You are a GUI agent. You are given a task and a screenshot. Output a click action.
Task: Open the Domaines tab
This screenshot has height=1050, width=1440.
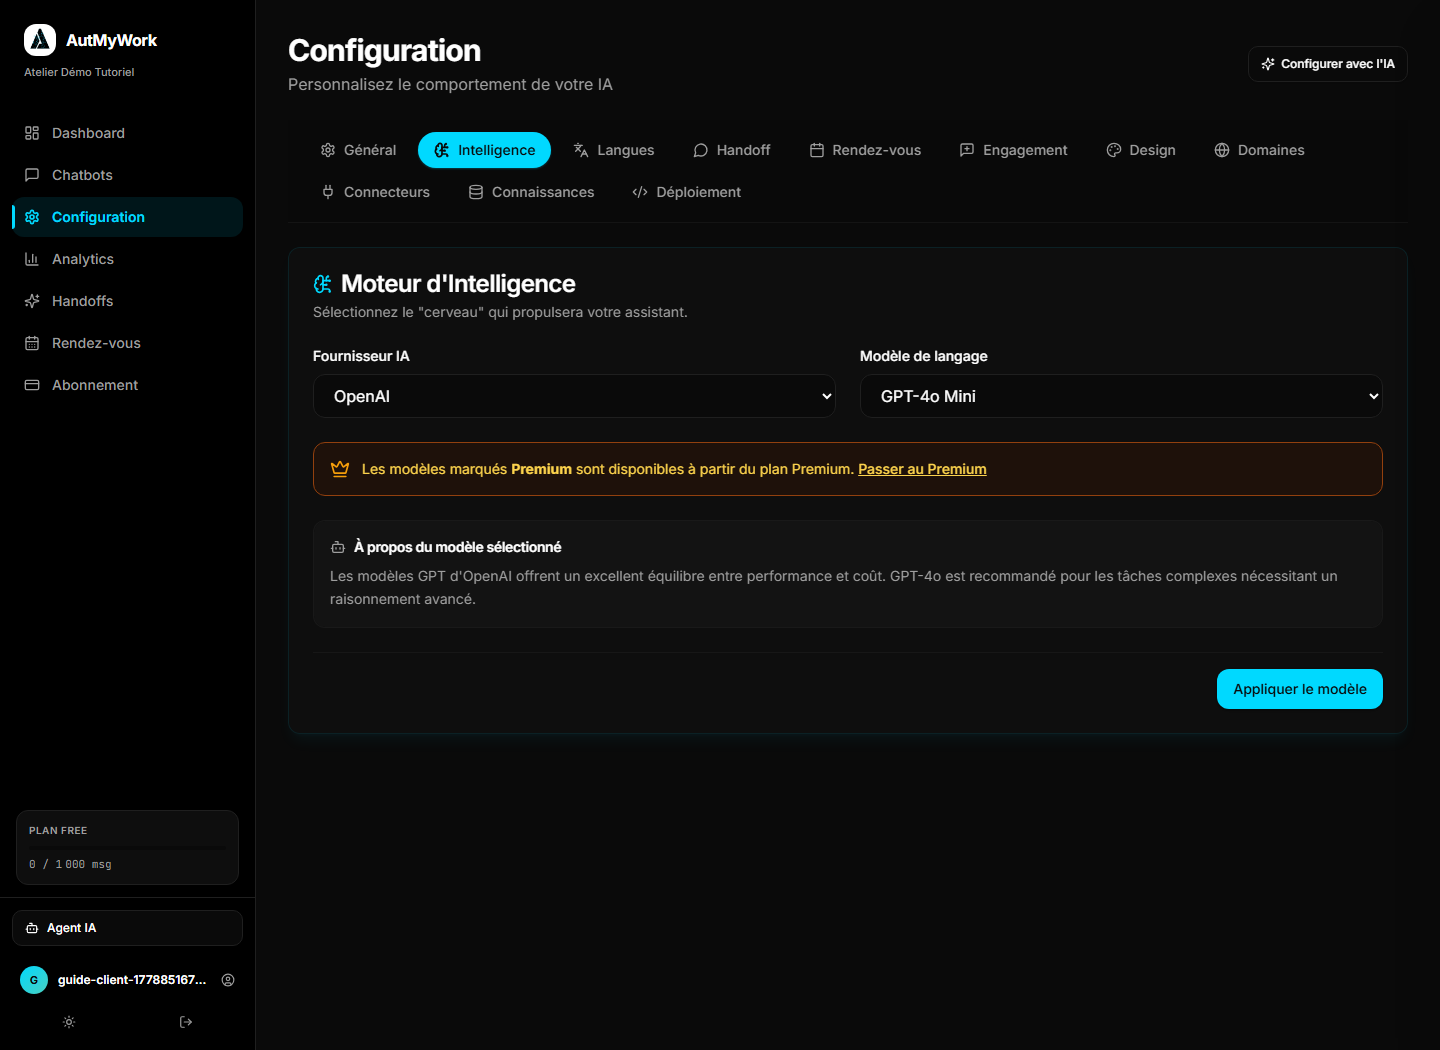click(x=1259, y=150)
